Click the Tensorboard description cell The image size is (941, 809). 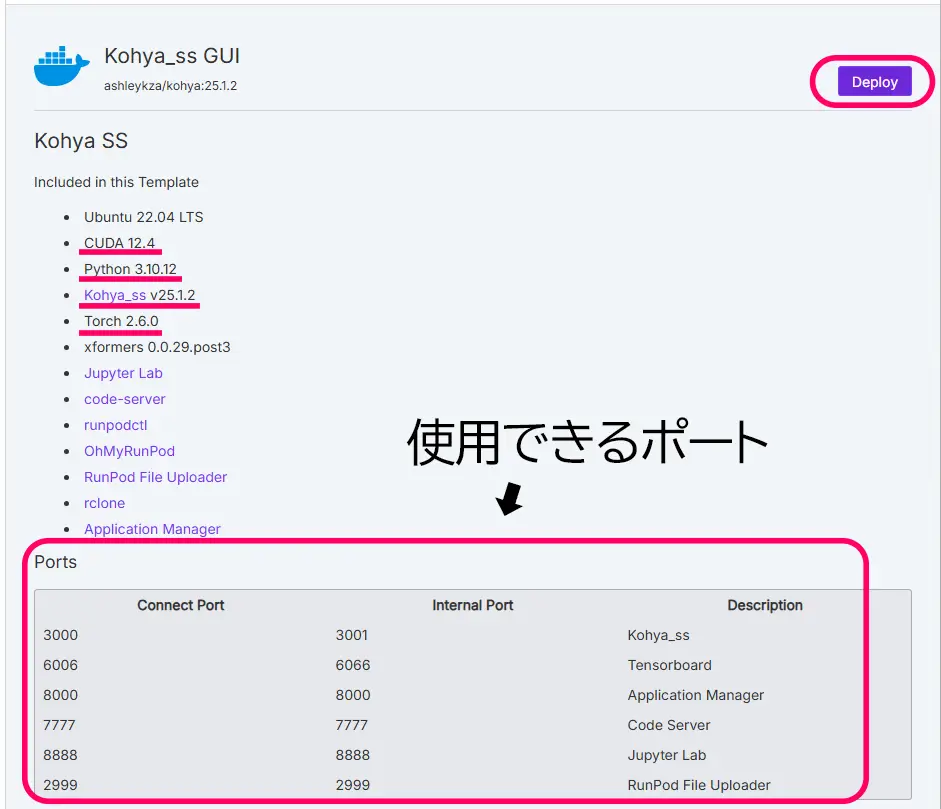pos(670,665)
